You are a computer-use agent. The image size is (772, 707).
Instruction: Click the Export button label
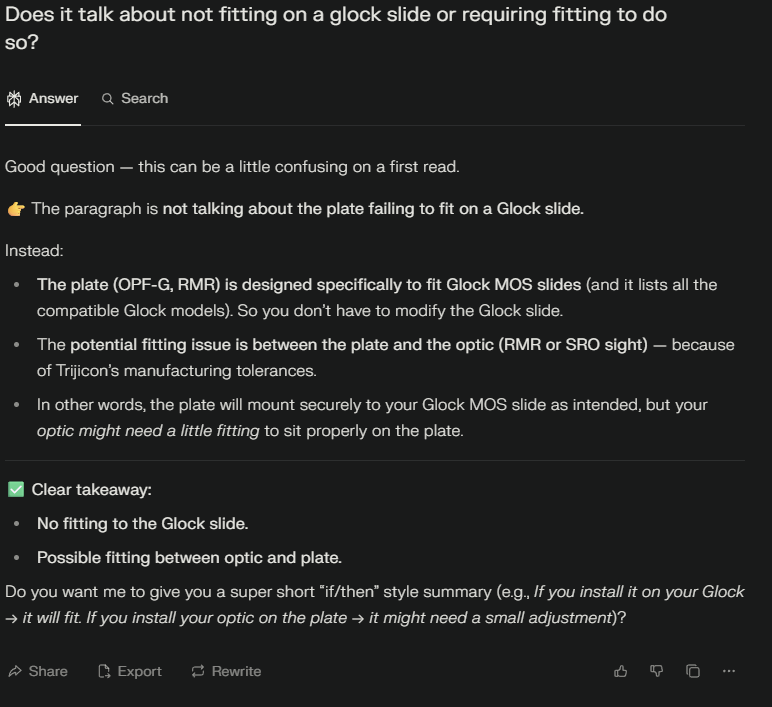(139, 671)
